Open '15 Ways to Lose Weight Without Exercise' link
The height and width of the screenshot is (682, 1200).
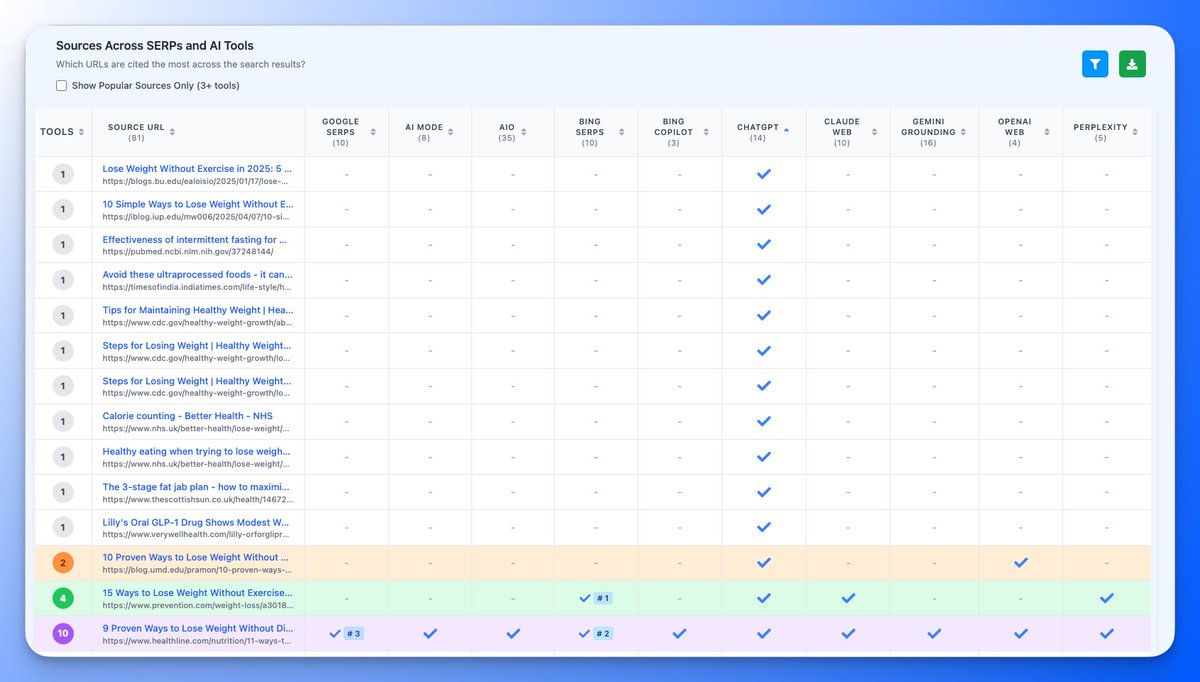pyautogui.click(x=198, y=593)
